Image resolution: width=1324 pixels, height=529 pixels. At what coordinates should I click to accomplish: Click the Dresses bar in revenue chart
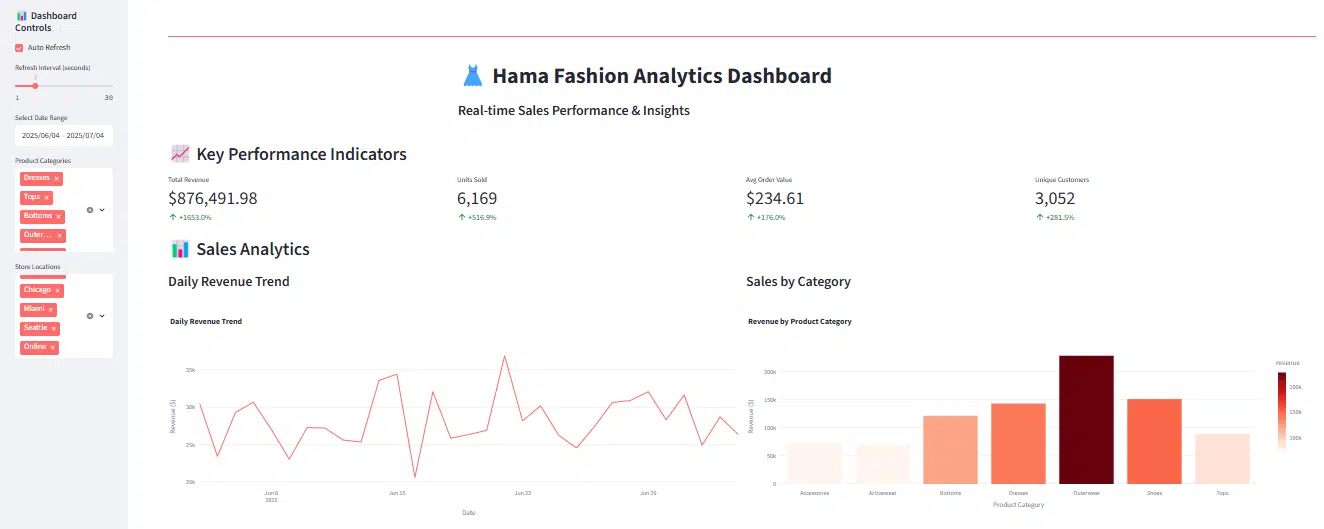pyautogui.click(x=1018, y=444)
